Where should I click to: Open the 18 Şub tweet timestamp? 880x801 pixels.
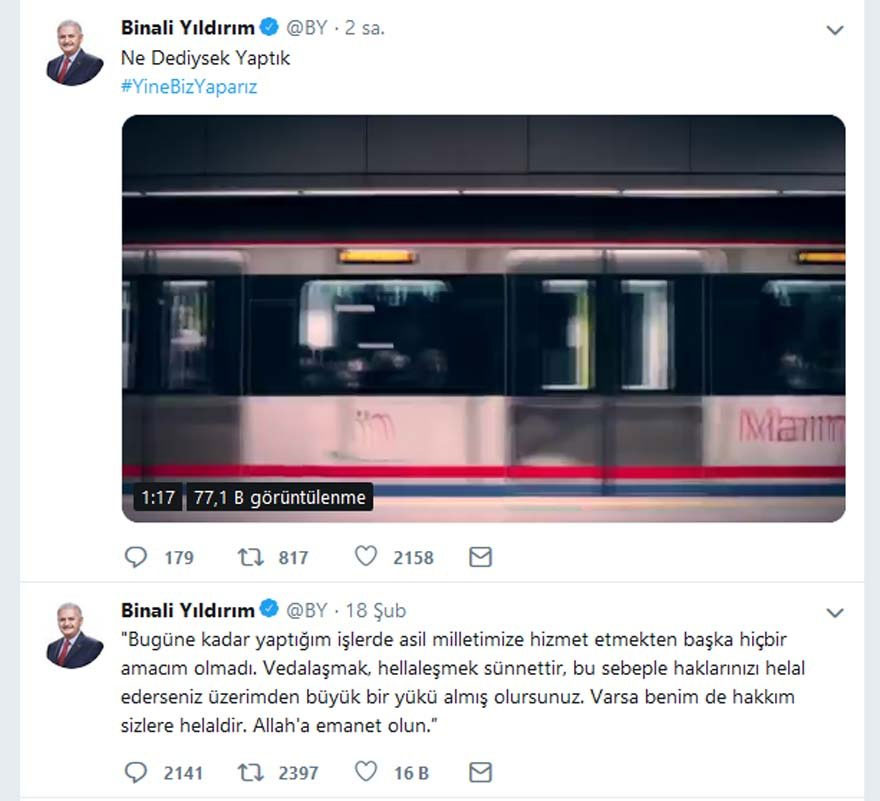click(x=375, y=611)
